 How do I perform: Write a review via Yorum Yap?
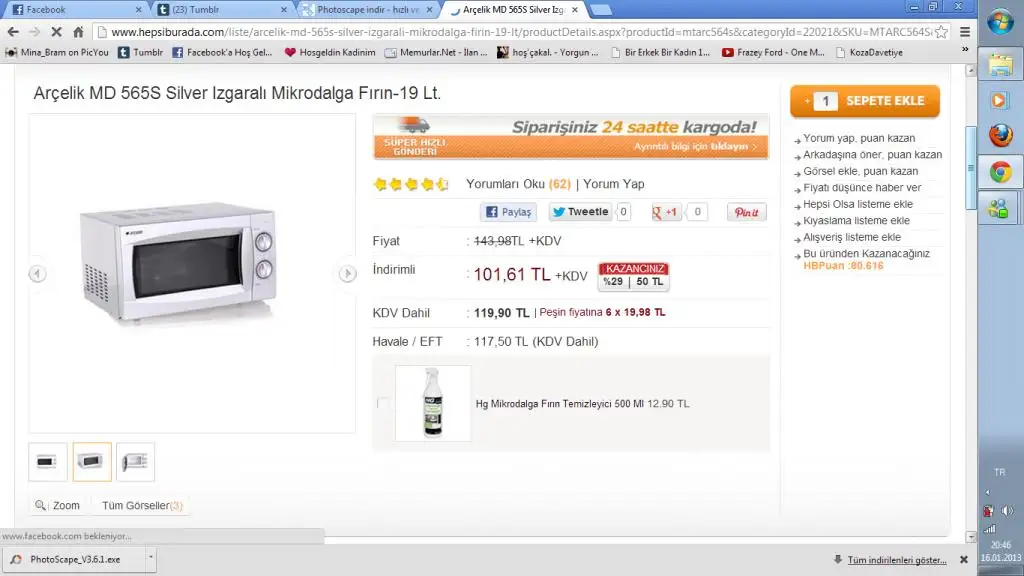(614, 184)
